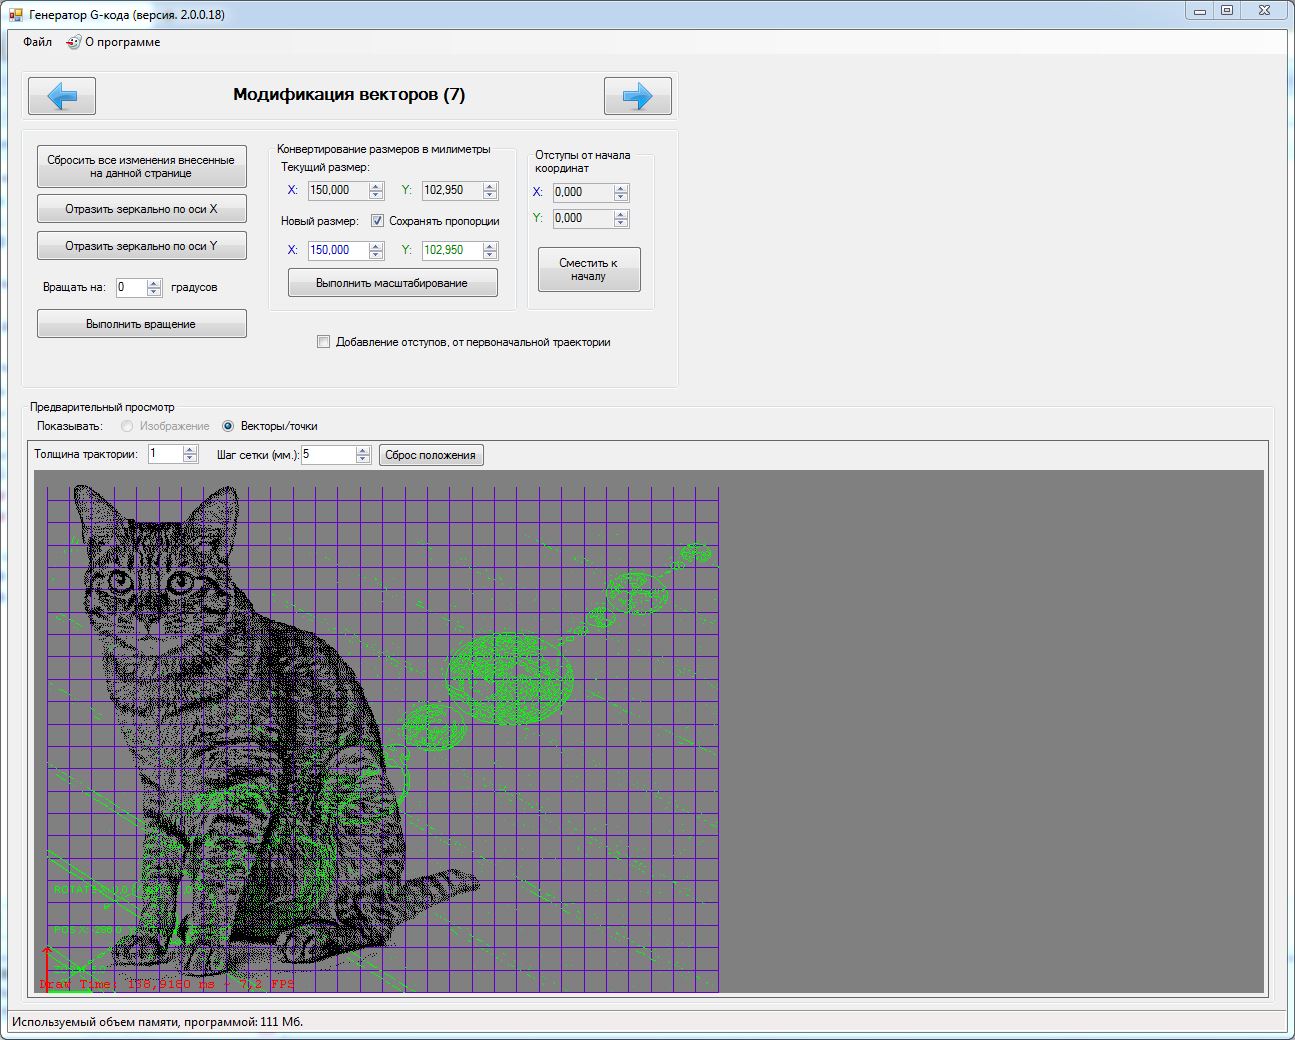Decrease offset Y value
Viewport: 1295px width, 1040px height.
tap(621, 223)
